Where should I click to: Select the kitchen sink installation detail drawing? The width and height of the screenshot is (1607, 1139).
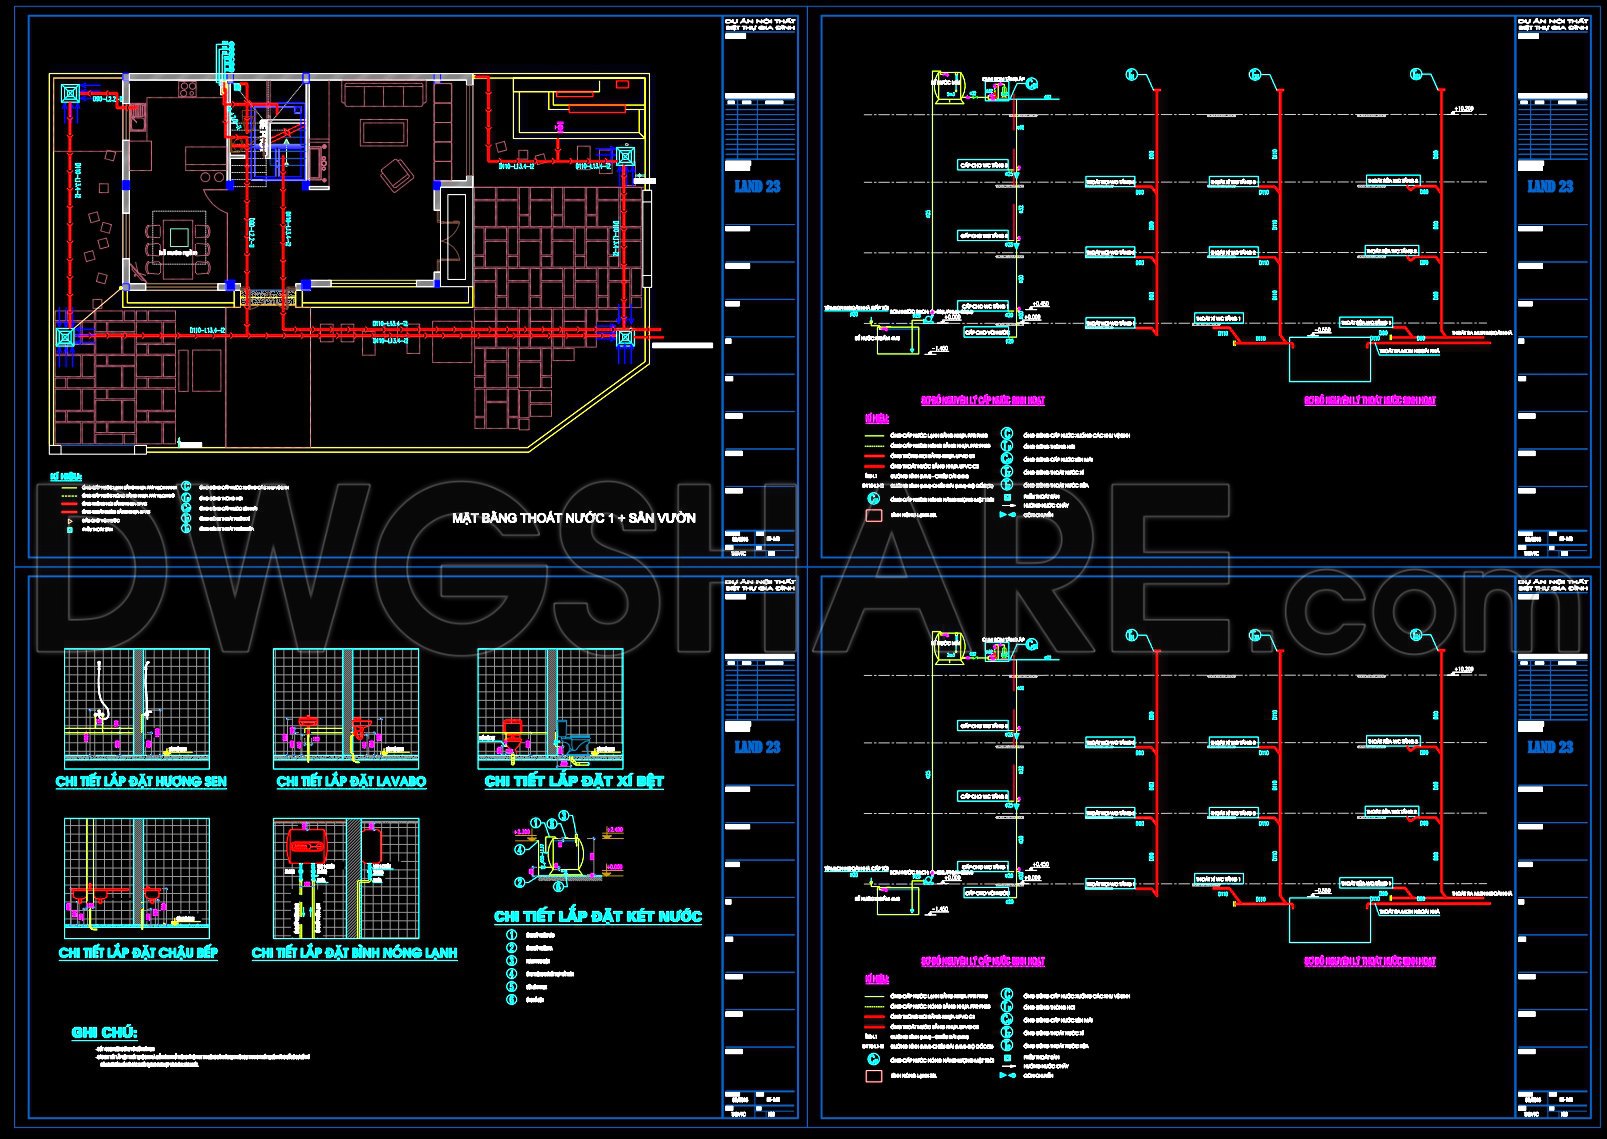pyautogui.click(x=137, y=878)
